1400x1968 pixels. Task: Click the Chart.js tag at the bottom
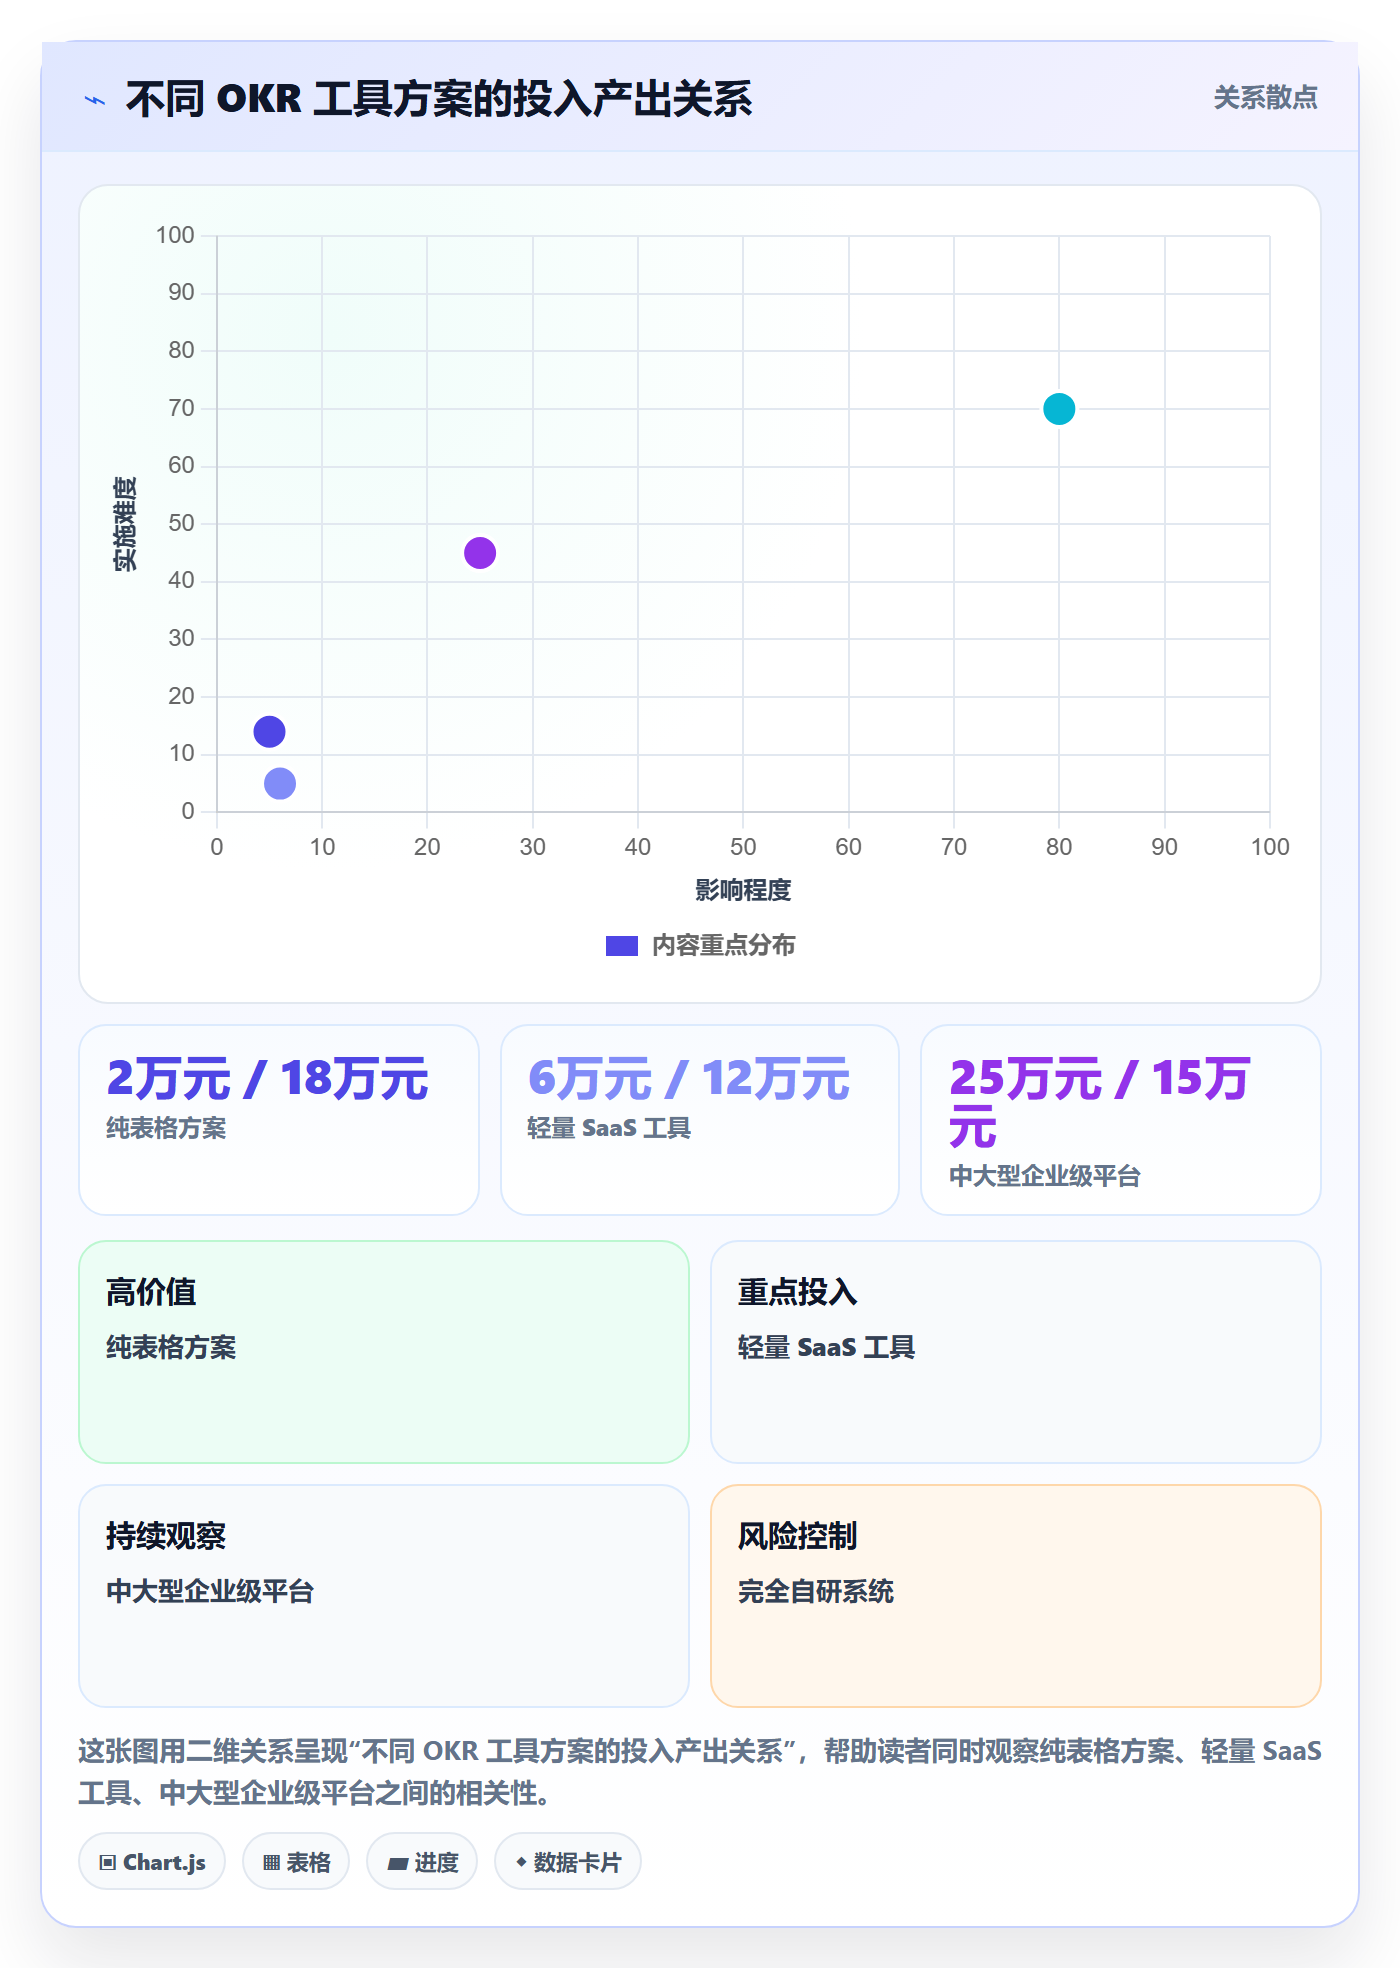[x=152, y=1862]
